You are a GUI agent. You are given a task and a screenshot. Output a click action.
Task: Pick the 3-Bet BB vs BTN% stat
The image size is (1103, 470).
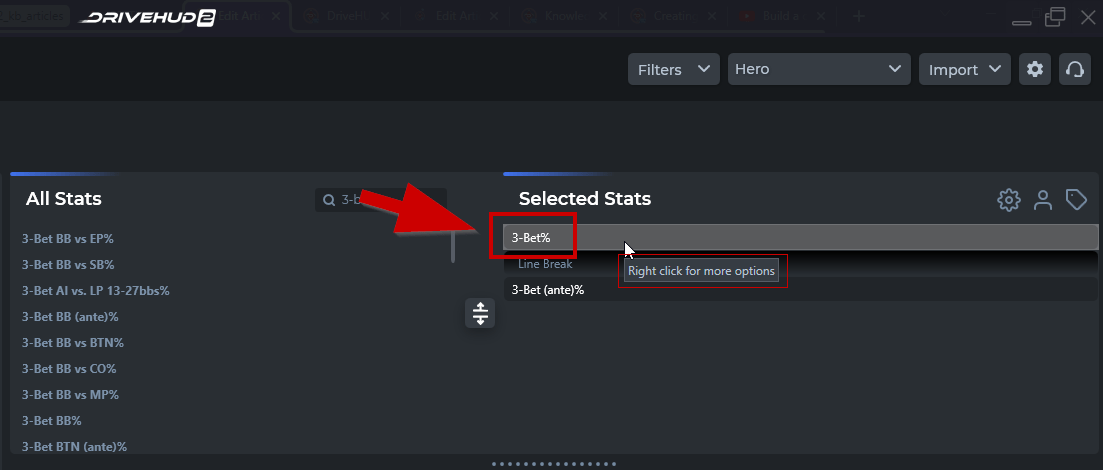[x=72, y=343]
